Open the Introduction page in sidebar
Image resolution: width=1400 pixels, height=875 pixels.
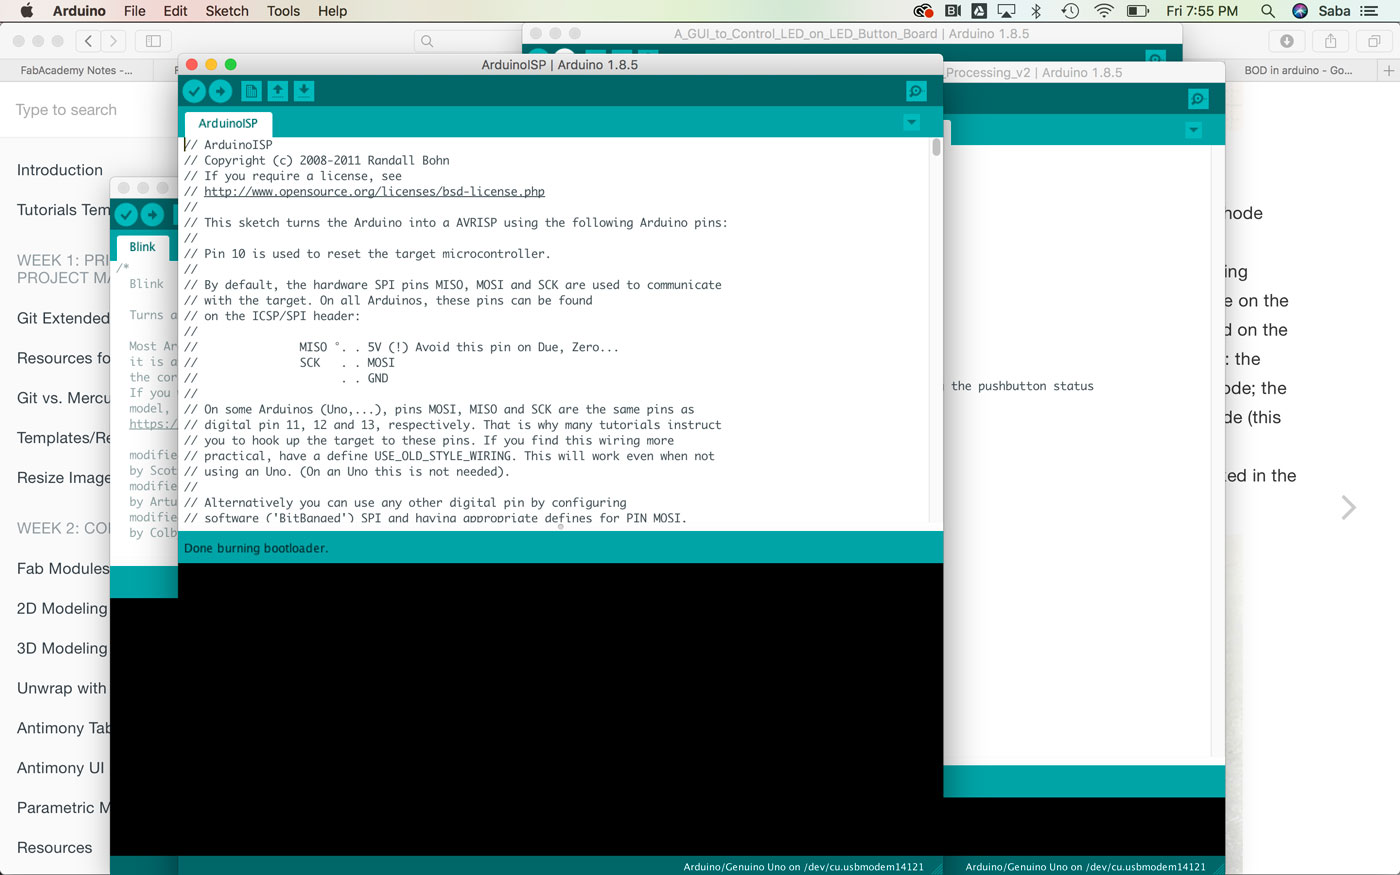pos(60,170)
